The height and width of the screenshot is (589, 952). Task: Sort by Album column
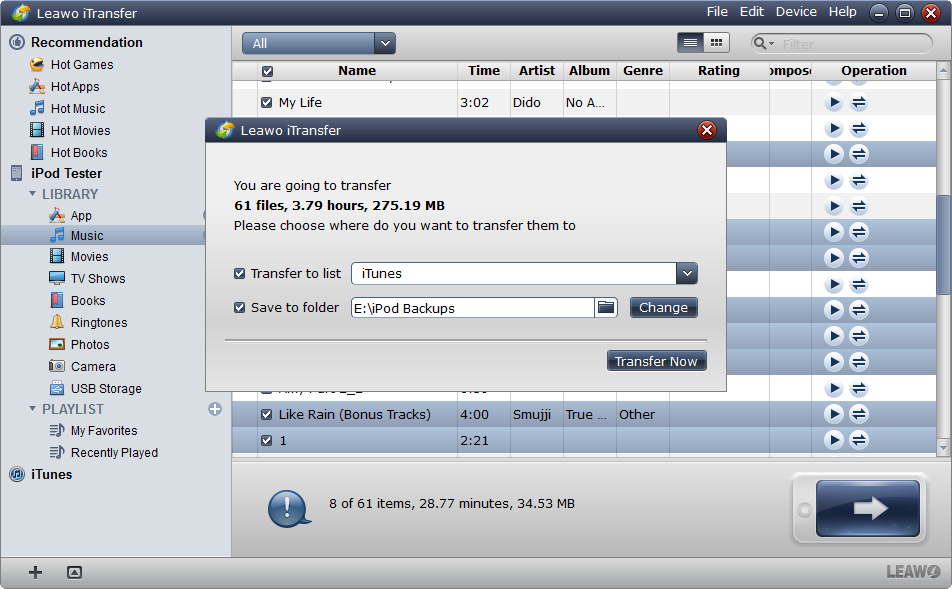(x=590, y=70)
